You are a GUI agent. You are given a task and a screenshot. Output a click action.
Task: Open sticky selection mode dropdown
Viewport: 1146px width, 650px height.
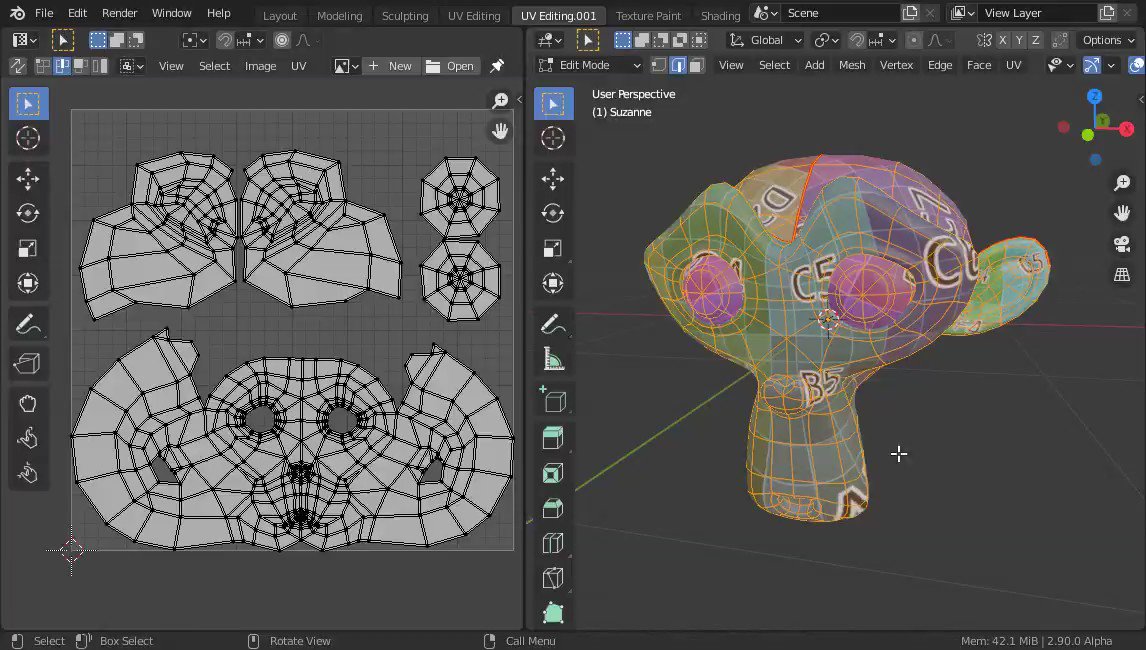[x=132, y=66]
